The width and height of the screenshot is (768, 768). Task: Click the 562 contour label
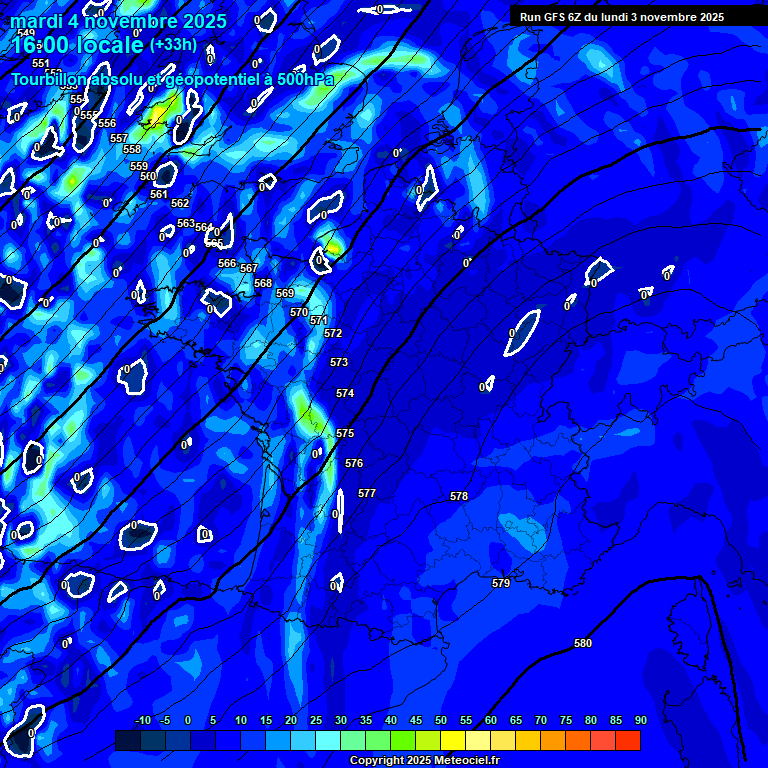coord(180,203)
